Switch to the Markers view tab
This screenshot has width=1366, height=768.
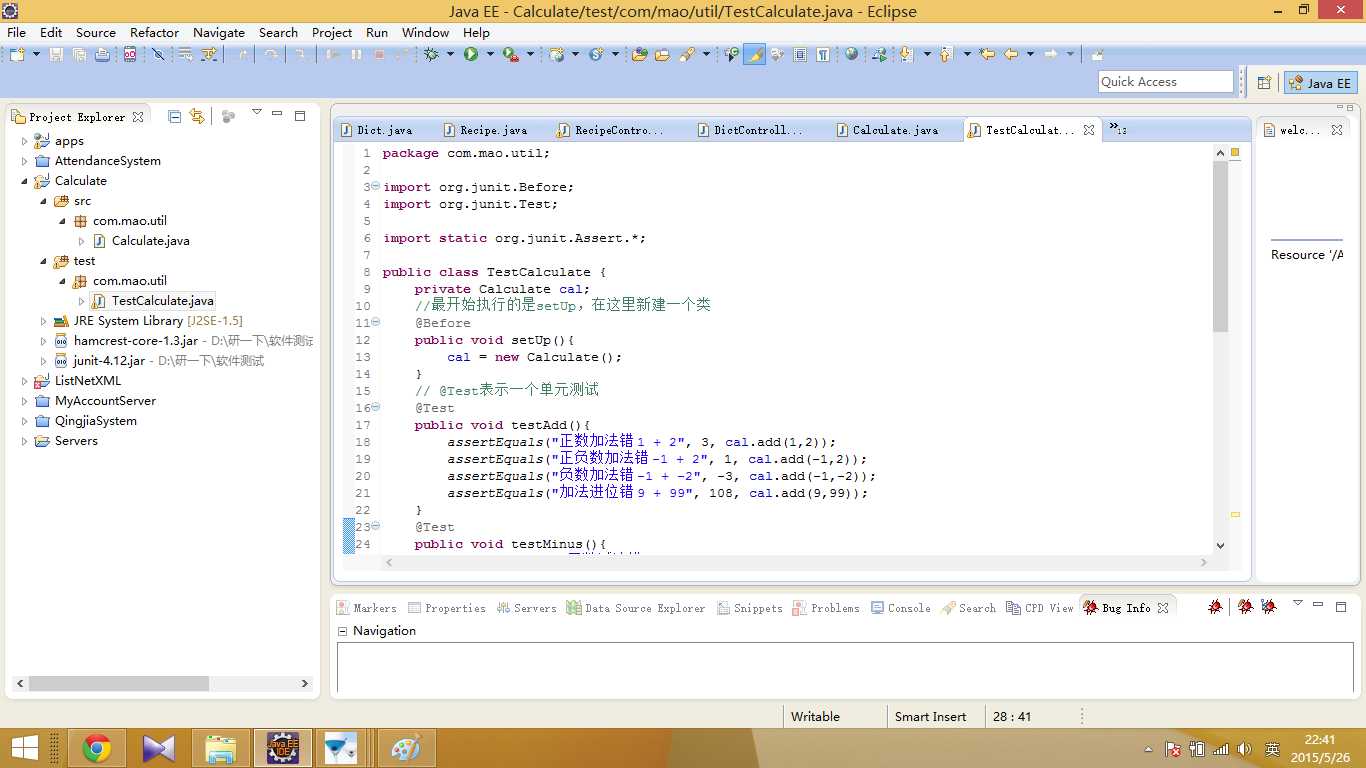(367, 608)
